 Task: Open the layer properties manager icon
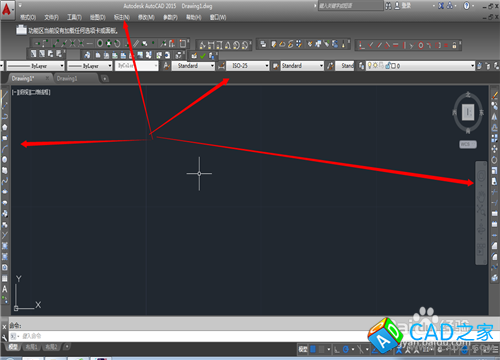361,66
